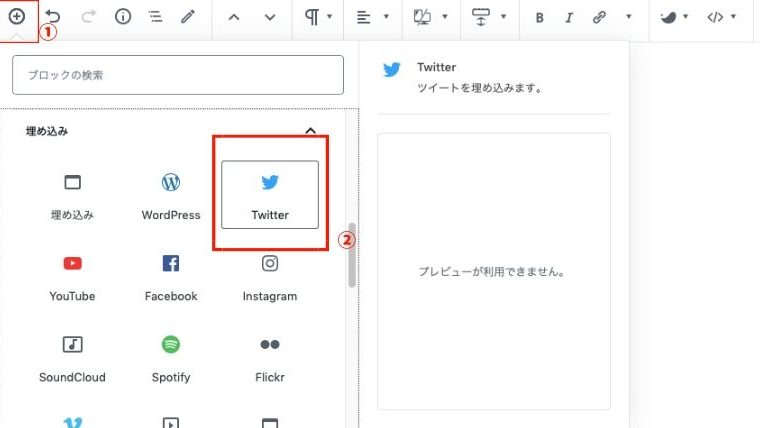Click the ツイートを埋め込みます description text
760x428 pixels.
coord(479,88)
